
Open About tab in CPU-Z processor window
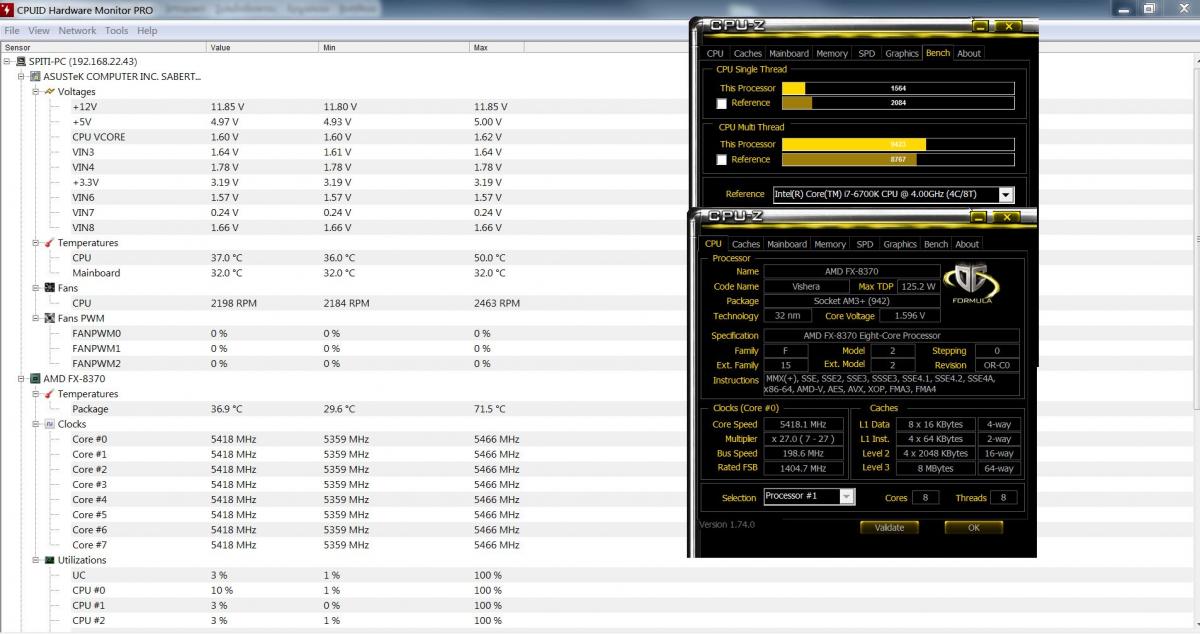(967, 244)
